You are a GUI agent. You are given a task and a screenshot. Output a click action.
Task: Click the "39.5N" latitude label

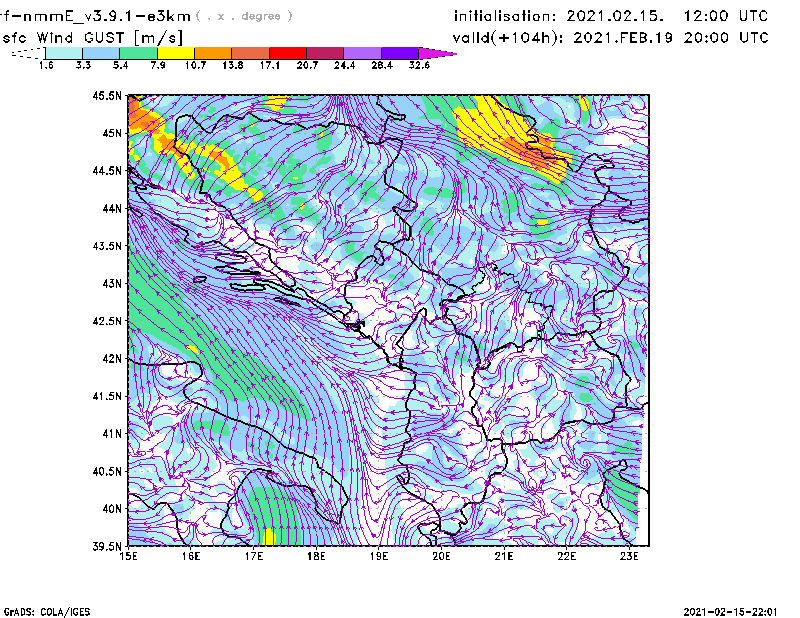107,547
